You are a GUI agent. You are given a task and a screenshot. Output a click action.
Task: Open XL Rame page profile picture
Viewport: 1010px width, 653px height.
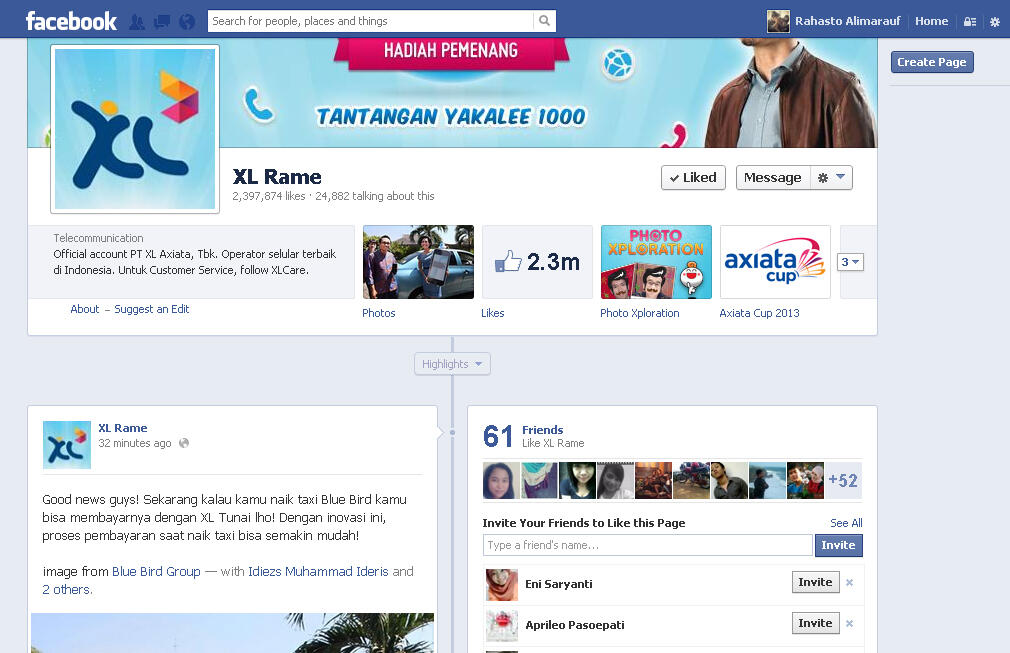coord(135,129)
